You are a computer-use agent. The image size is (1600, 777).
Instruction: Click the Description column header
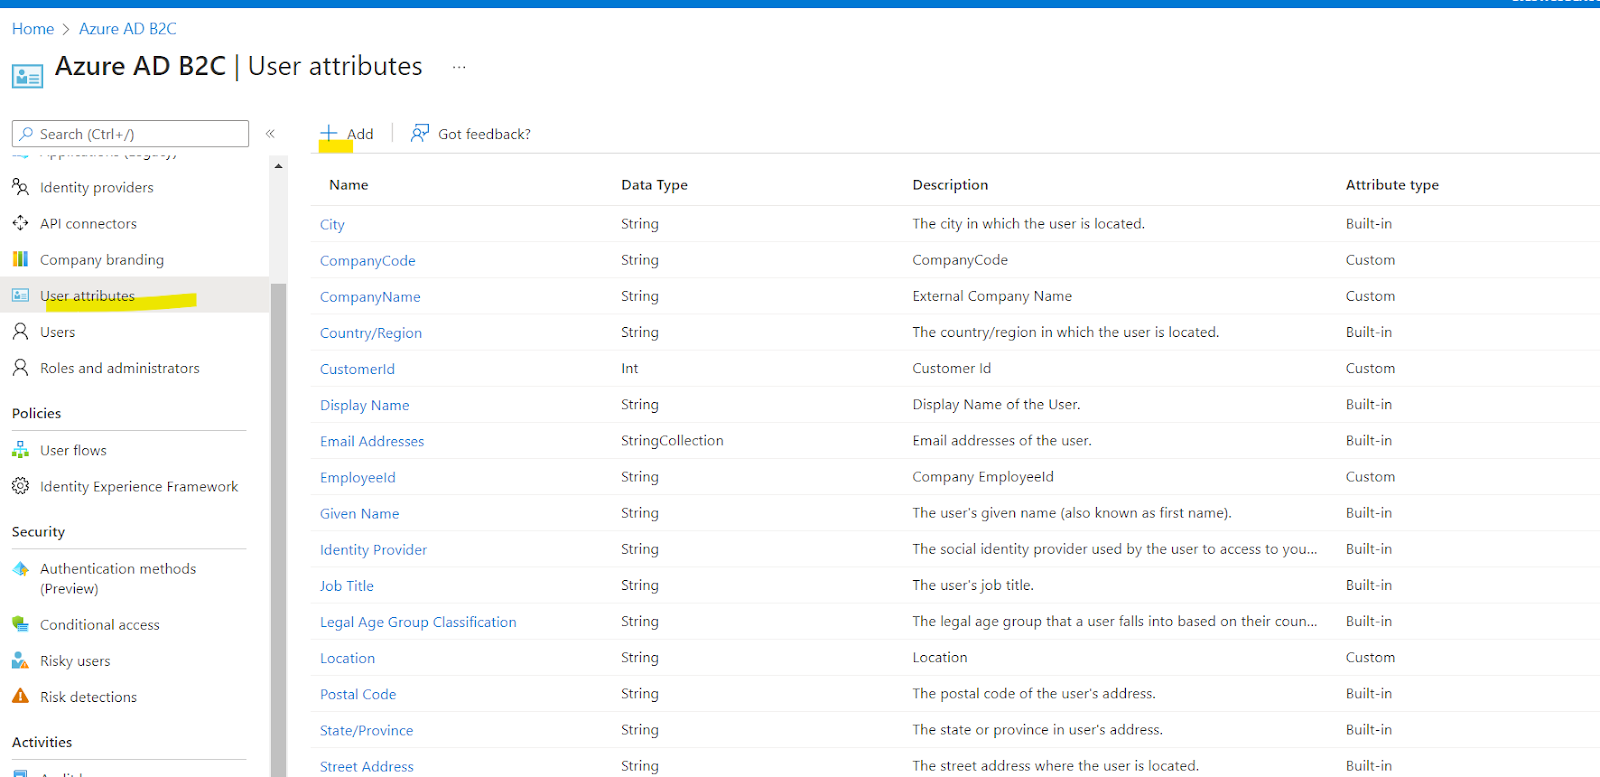pyautogui.click(x=950, y=184)
